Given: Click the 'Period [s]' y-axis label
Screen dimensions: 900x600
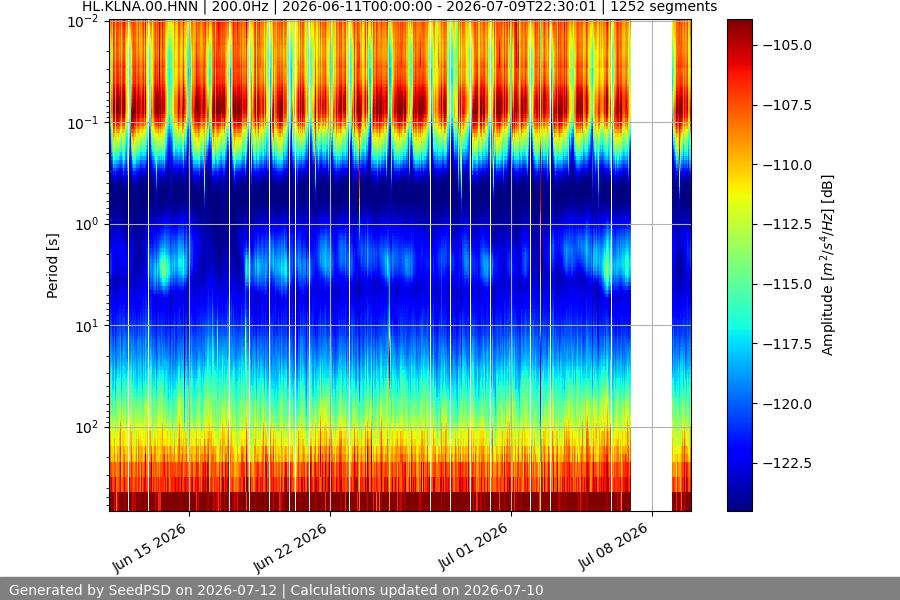Looking at the screenshot, I should (x=52, y=266).
